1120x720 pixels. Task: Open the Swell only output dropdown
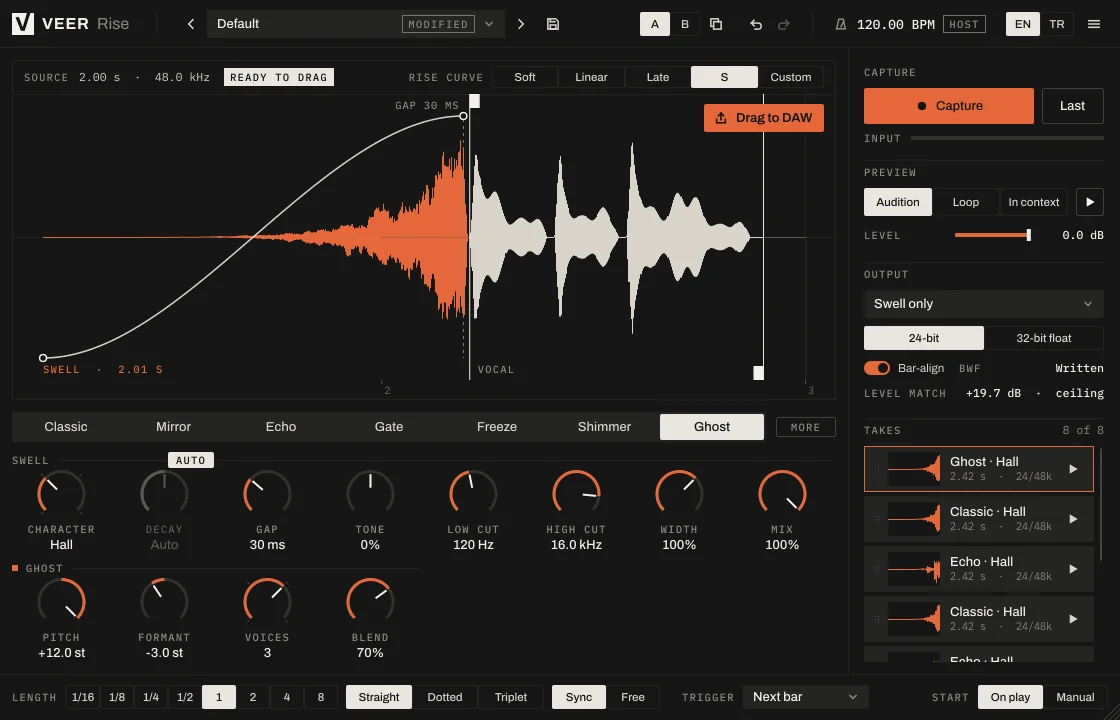[x=984, y=304]
